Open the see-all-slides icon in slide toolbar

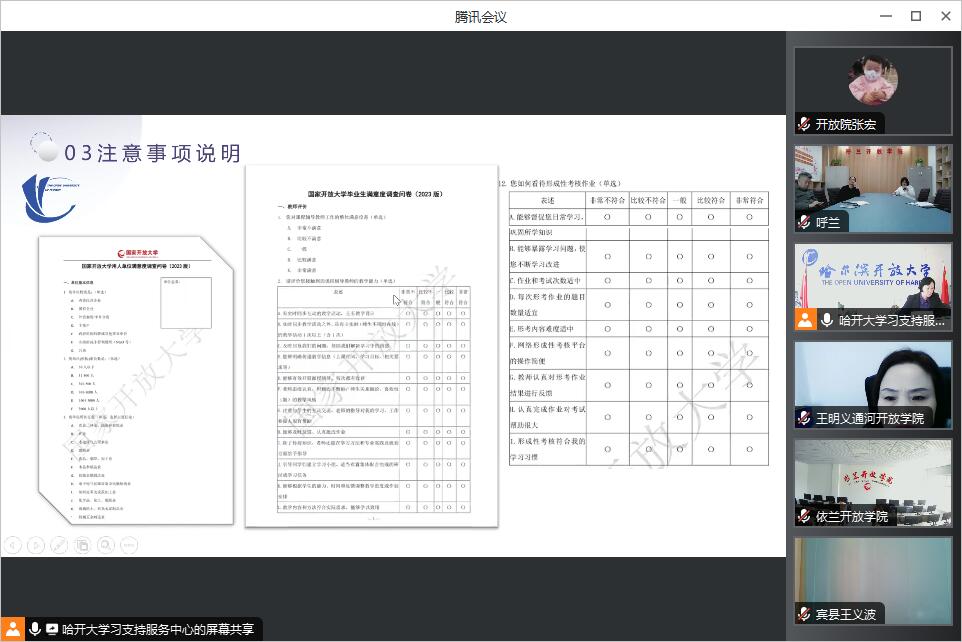pos(82,545)
